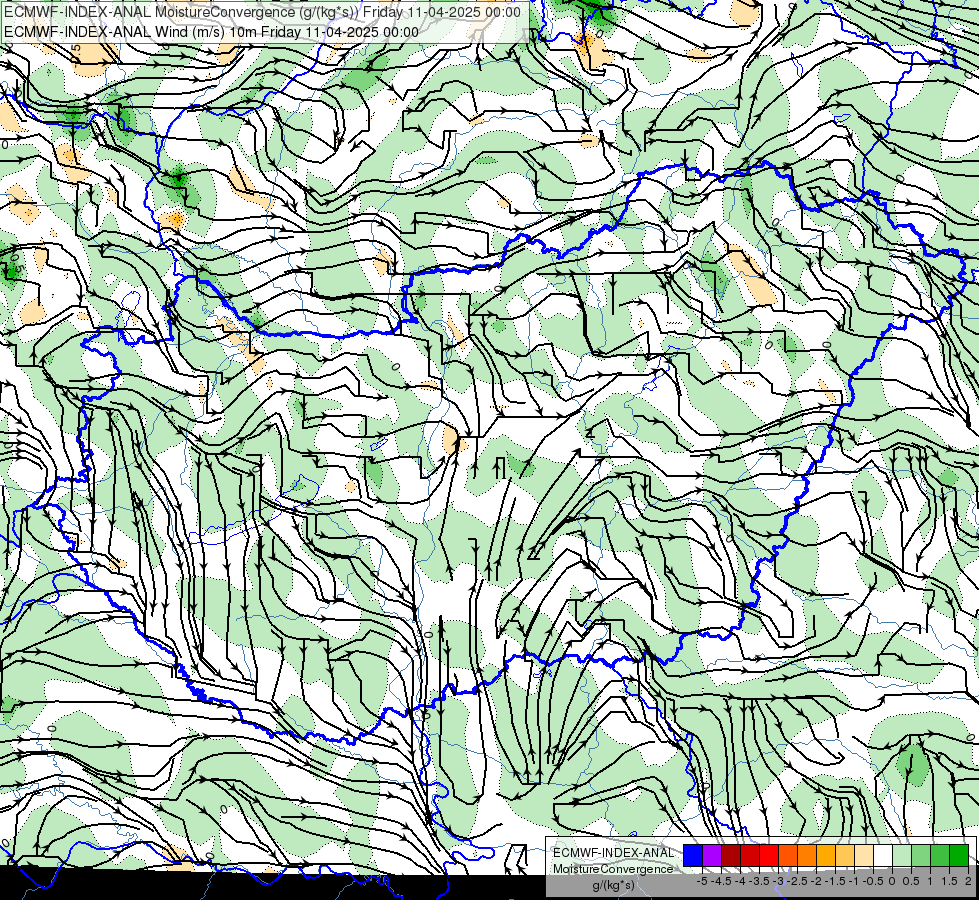Image resolution: width=979 pixels, height=900 pixels.
Task: Click the blue swatch in the legend
Action: coord(693,856)
